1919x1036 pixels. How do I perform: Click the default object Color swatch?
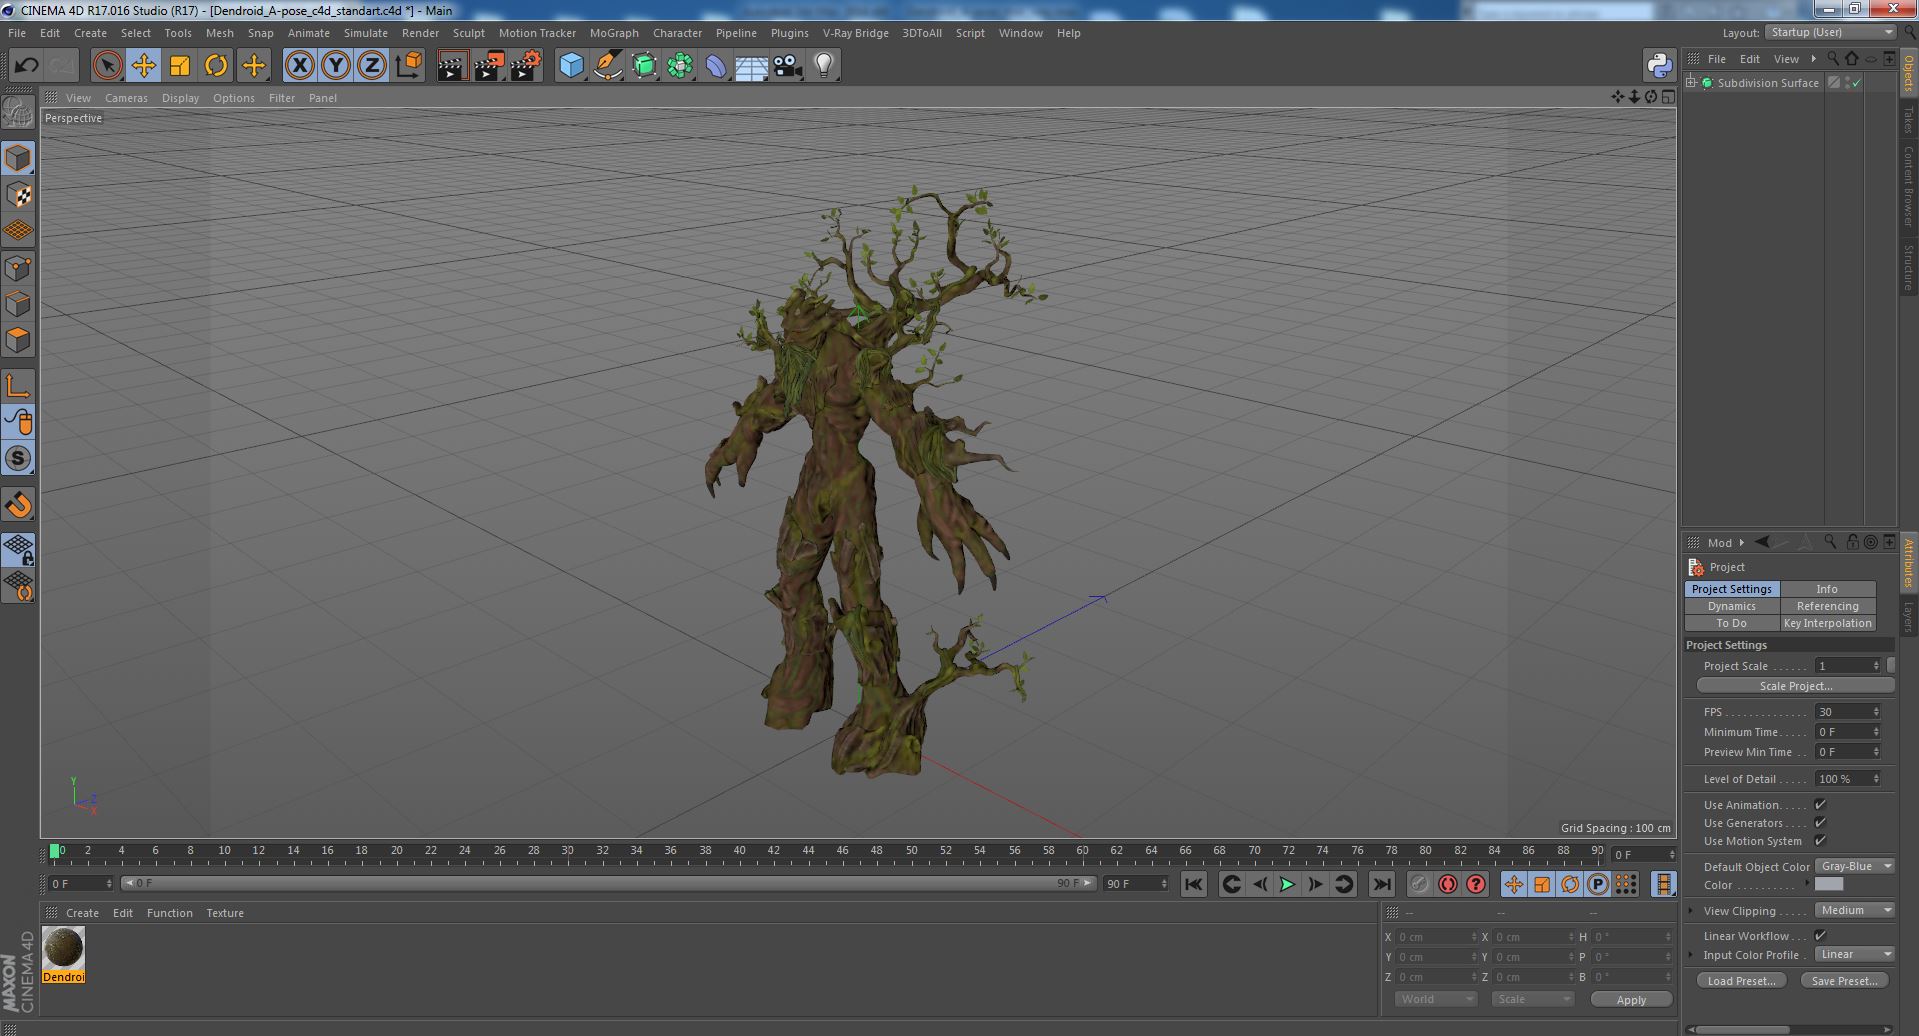[x=1829, y=885]
